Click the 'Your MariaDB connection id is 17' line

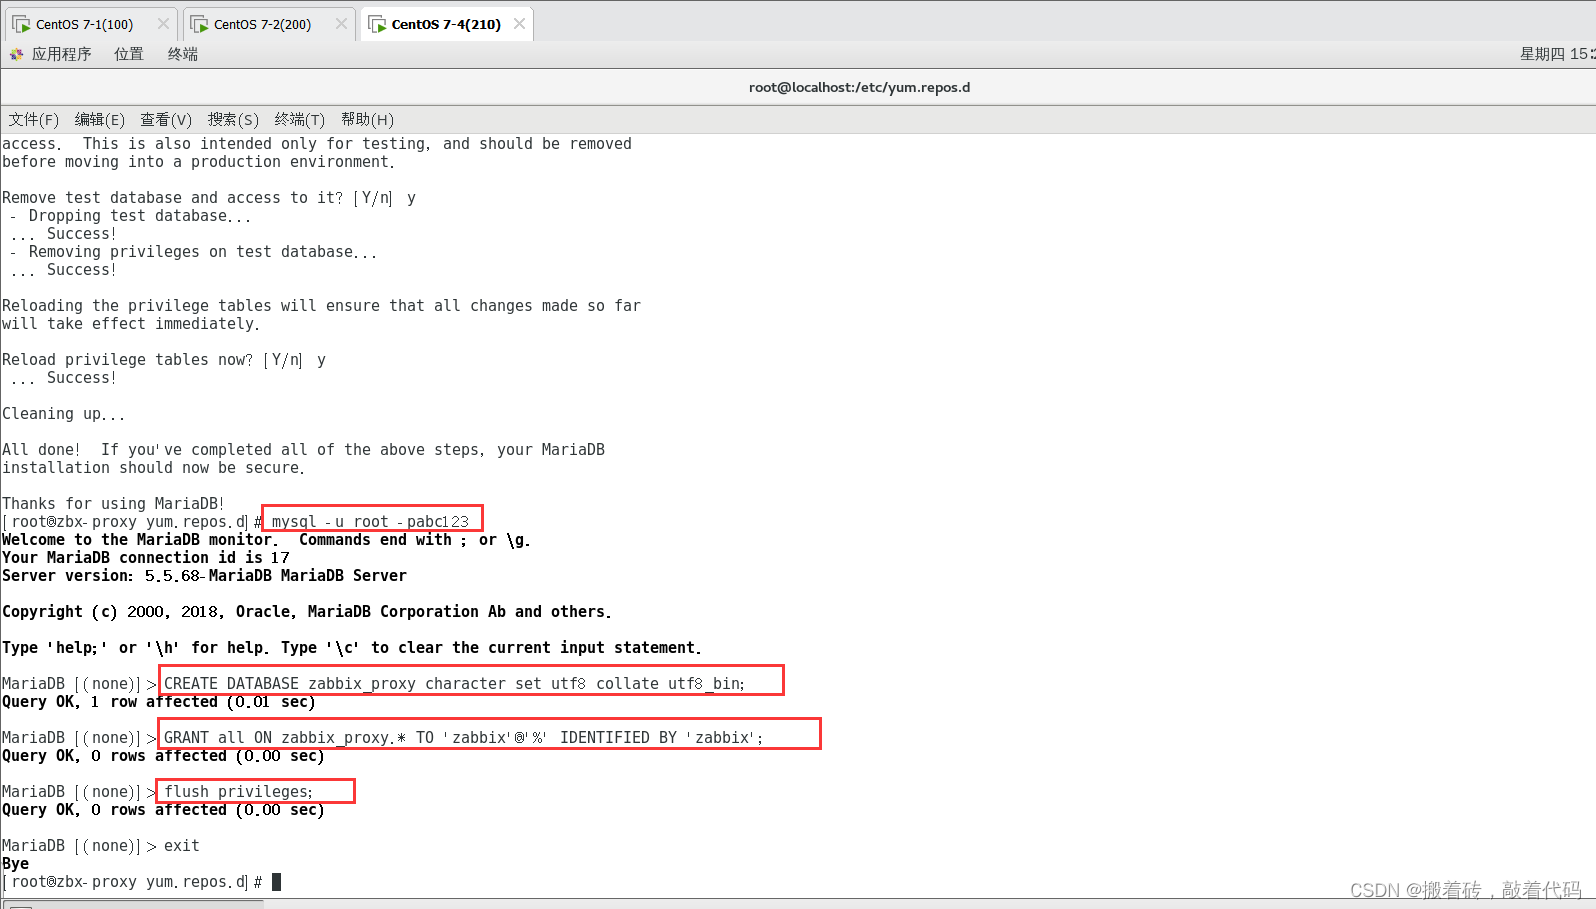[x=146, y=558]
